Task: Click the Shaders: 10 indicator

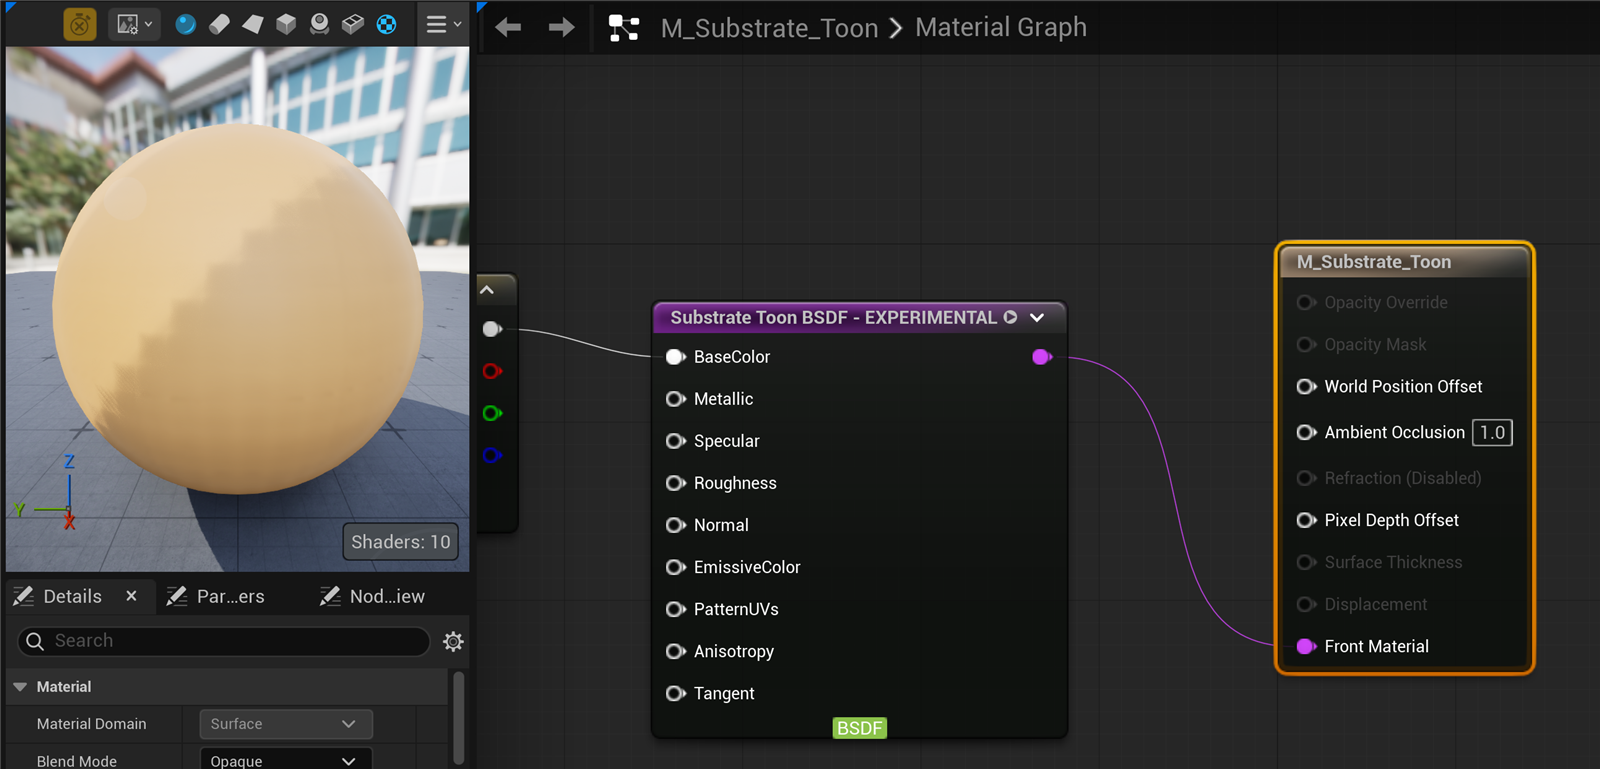Action: point(401,542)
